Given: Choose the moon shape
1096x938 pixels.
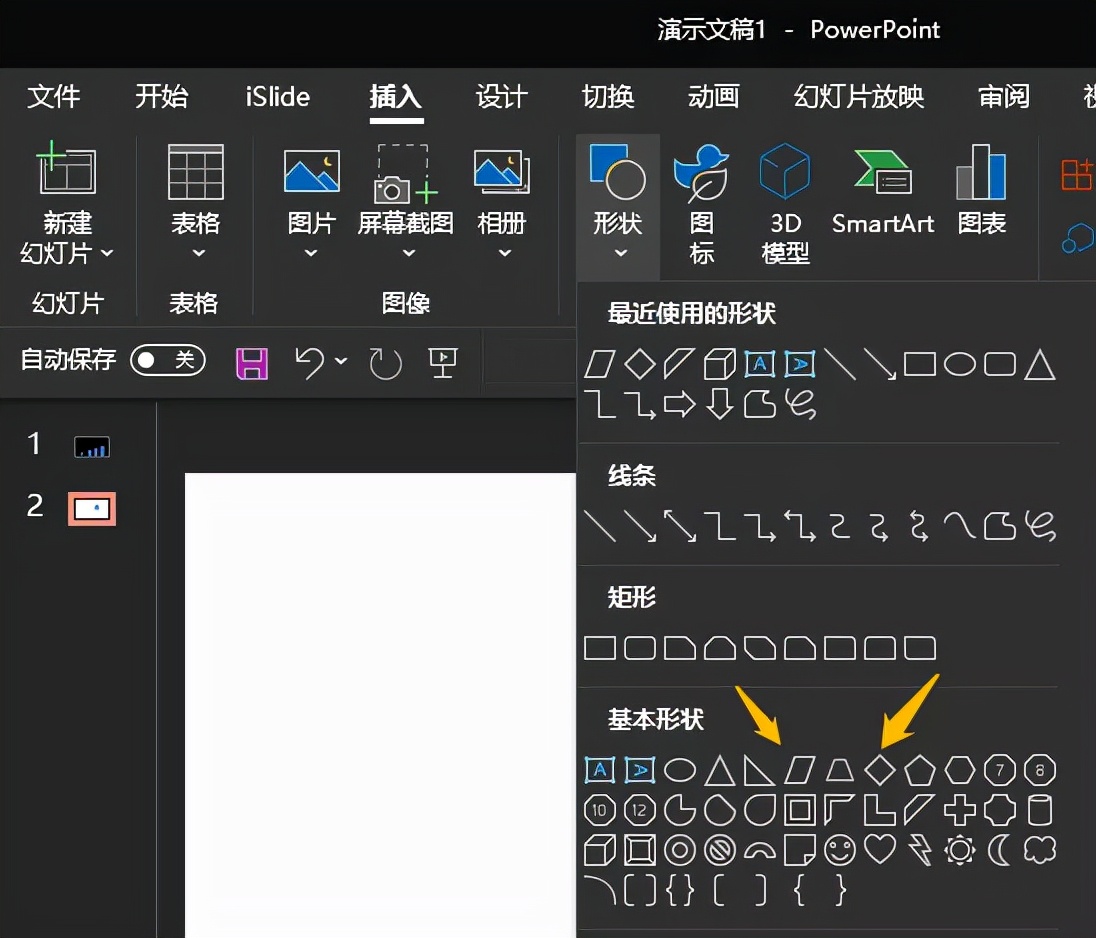Looking at the screenshot, I should click(1000, 851).
